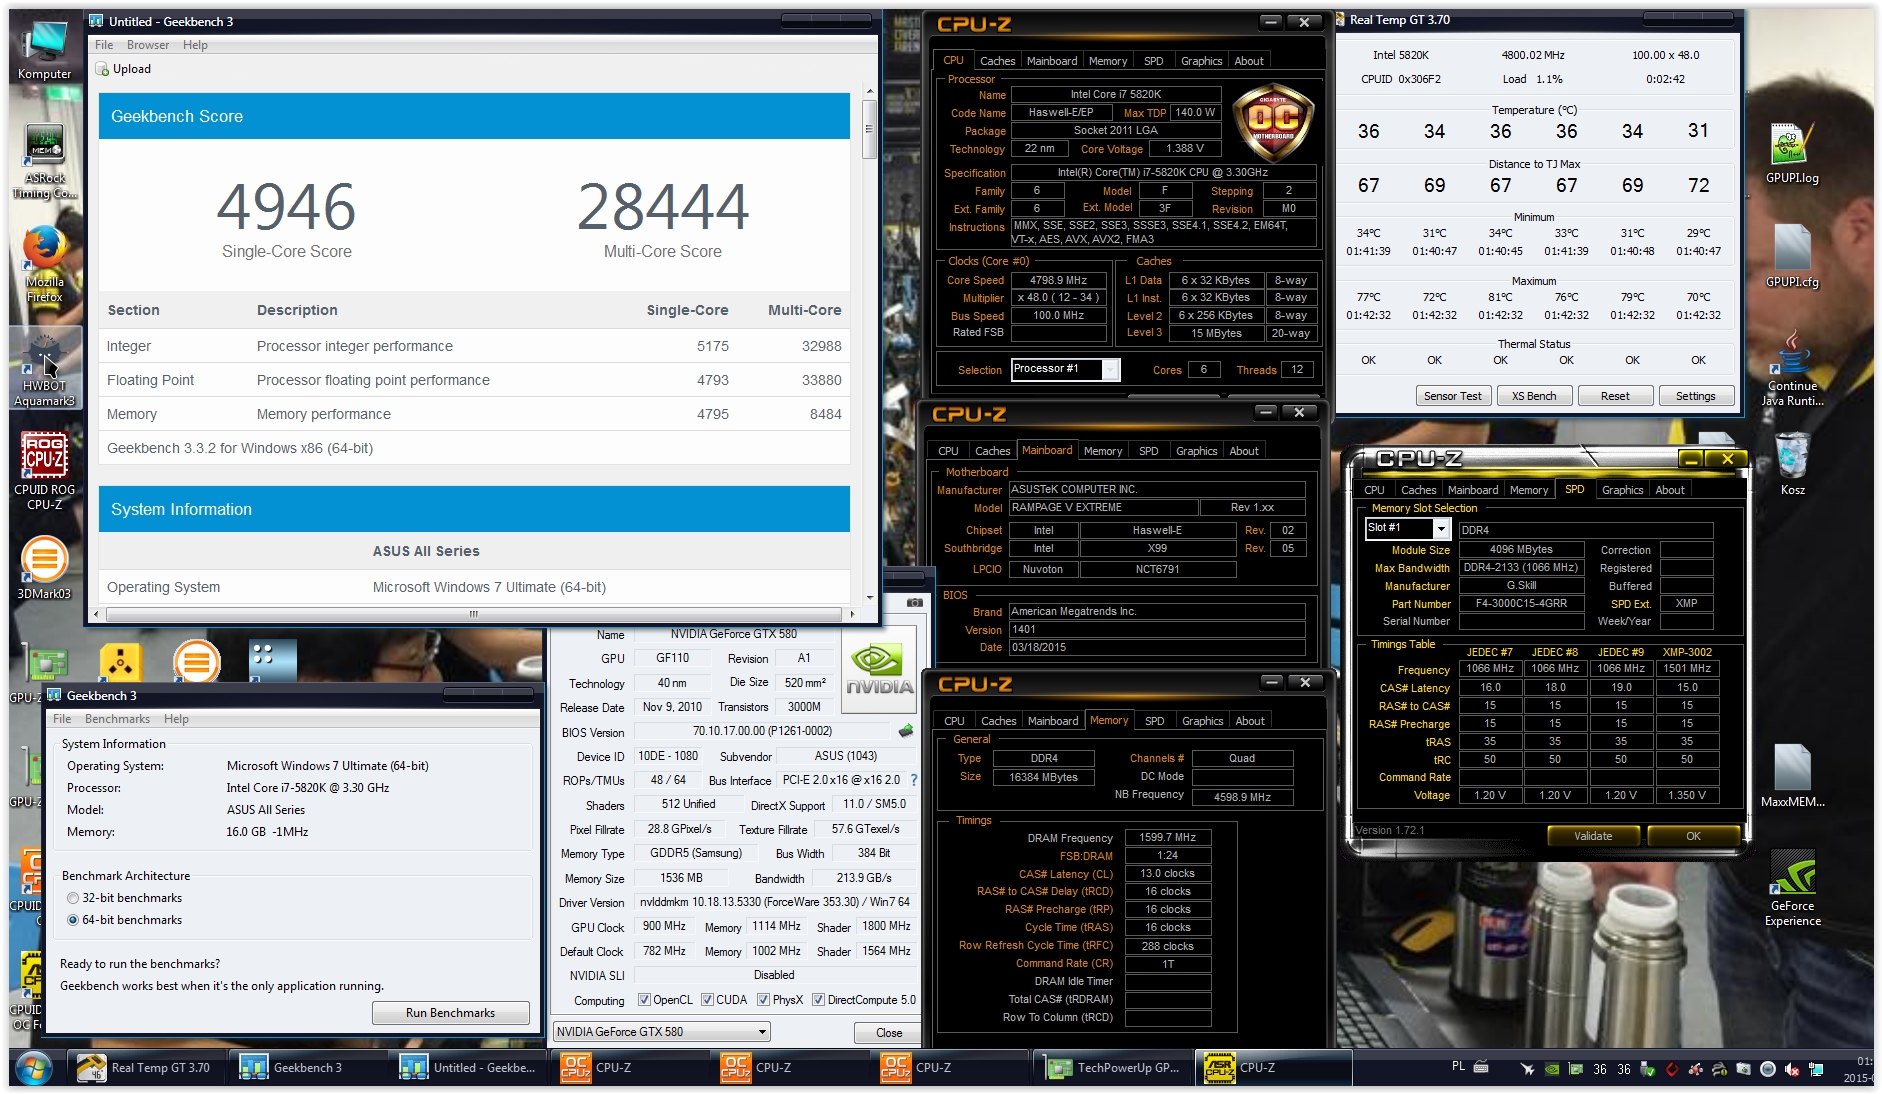Click the Geekbench results vertical scrollbar
Screen dimensions: 1882x1094
click(x=869, y=130)
